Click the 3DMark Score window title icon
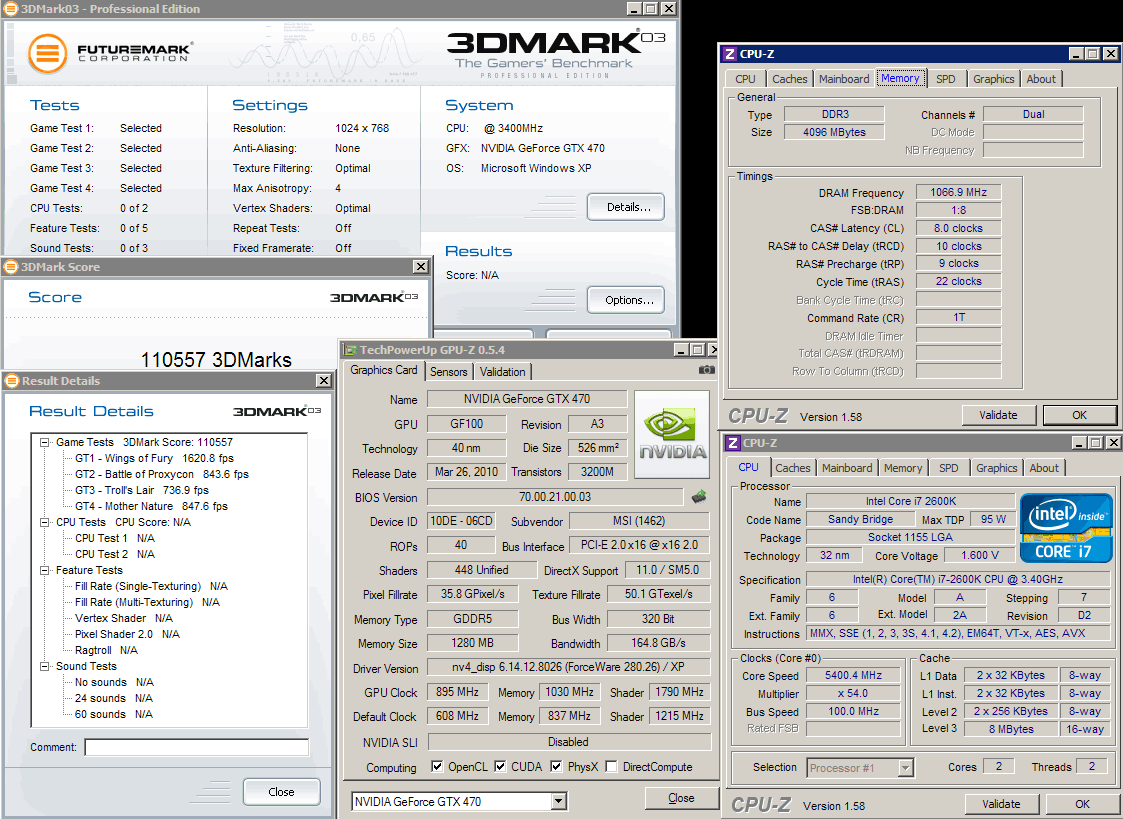Viewport: 1123px width, 819px height. pos(11,267)
